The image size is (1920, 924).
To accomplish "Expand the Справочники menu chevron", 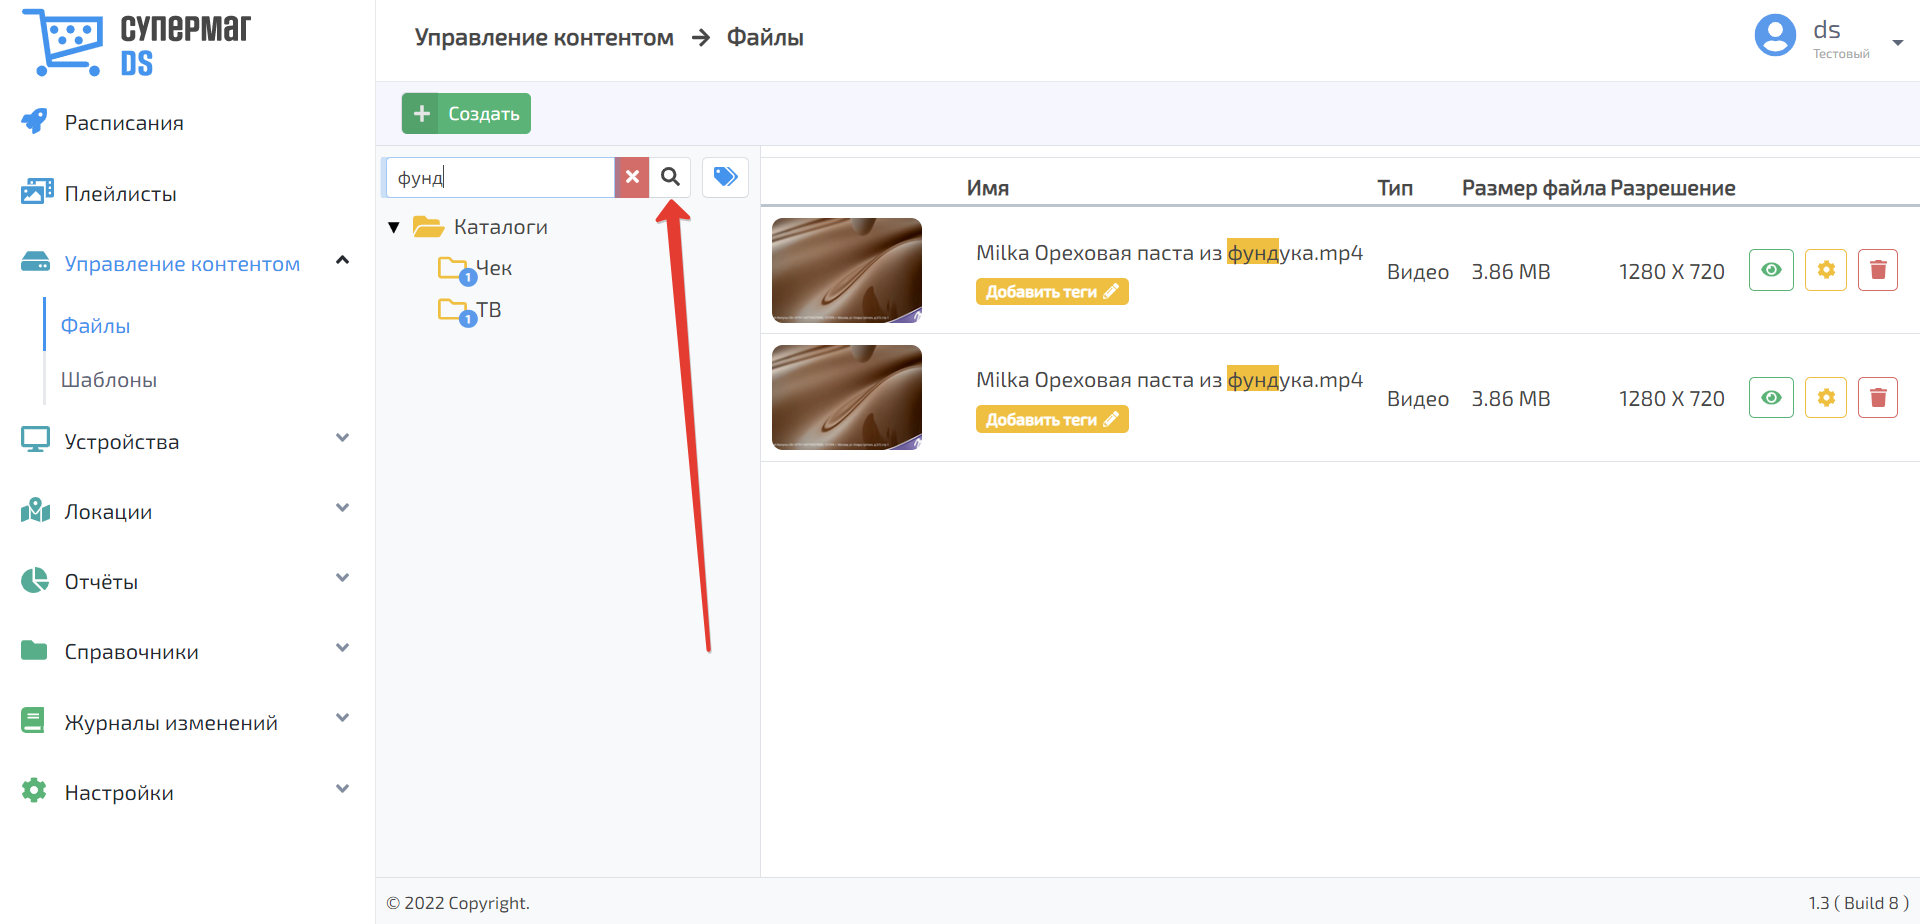I will [342, 648].
